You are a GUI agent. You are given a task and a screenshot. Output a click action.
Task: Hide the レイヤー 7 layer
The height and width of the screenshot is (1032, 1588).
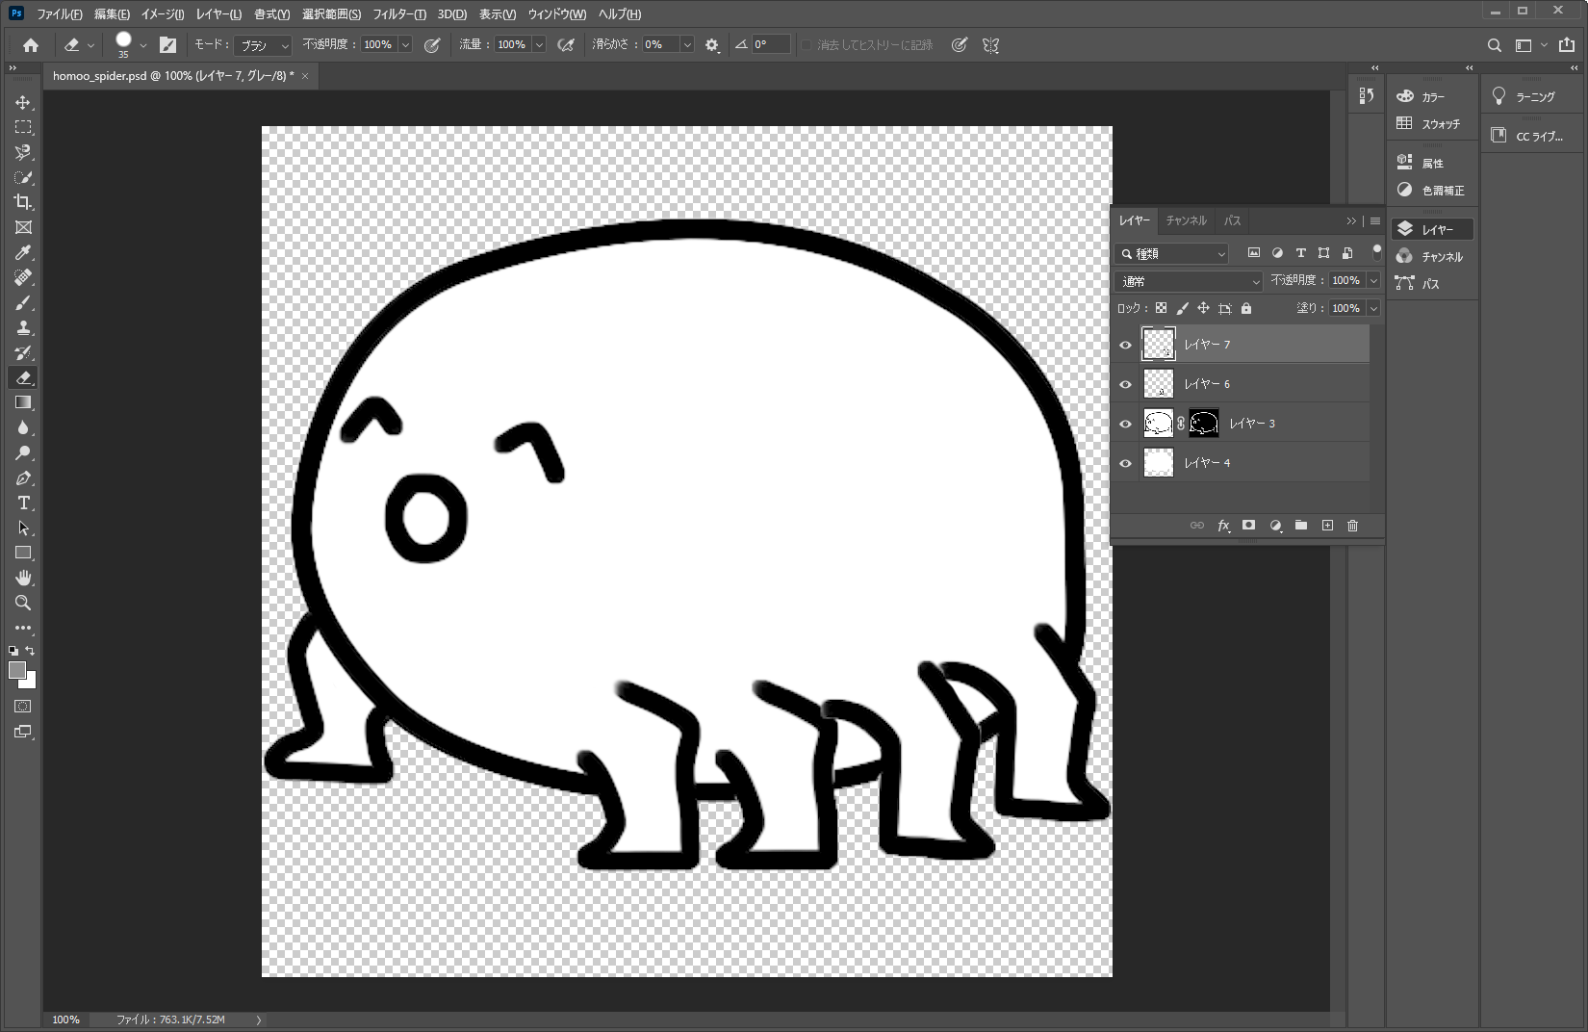pyautogui.click(x=1125, y=345)
